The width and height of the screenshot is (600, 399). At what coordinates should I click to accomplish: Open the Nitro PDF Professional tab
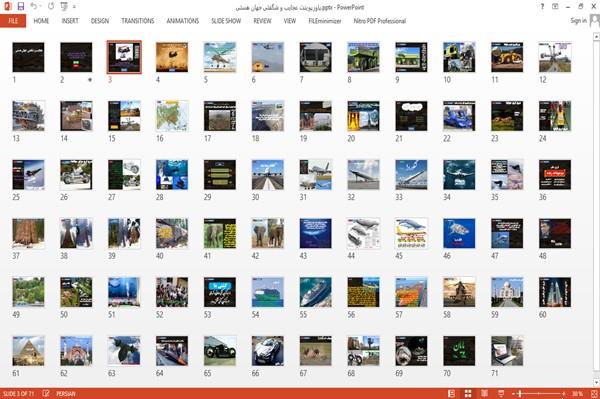(x=380, y=21)
